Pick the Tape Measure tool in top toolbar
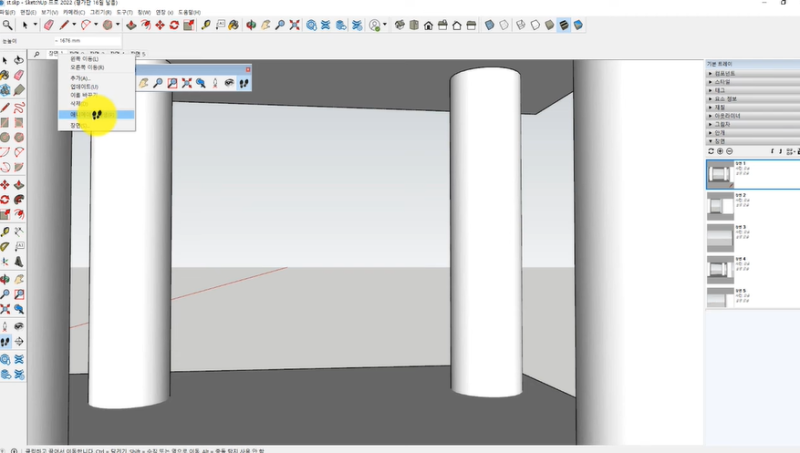 pos(206,25)
